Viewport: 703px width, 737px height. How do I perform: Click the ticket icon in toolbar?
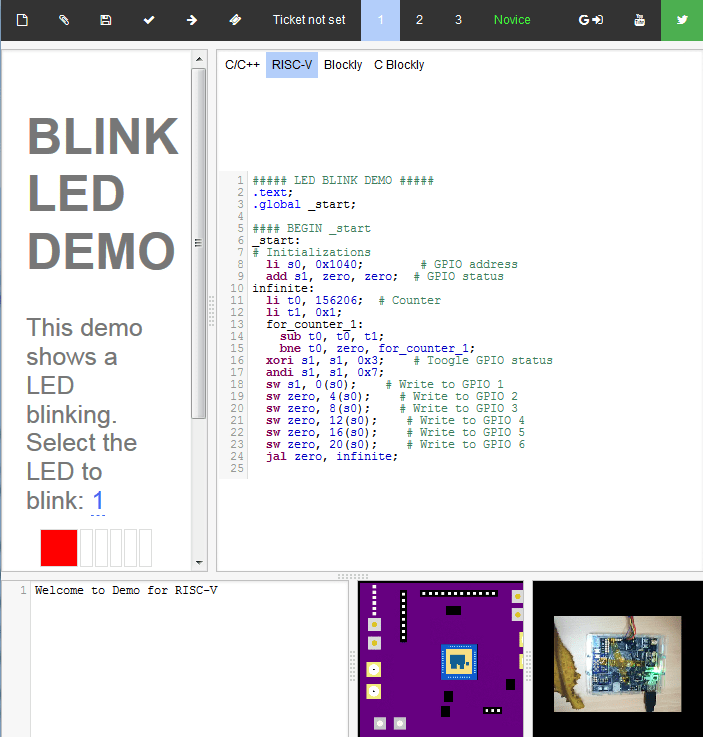(x=235, y=20)
